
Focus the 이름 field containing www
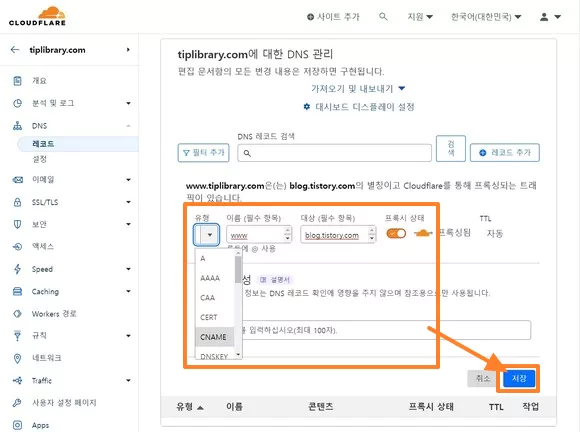[259, 234]
